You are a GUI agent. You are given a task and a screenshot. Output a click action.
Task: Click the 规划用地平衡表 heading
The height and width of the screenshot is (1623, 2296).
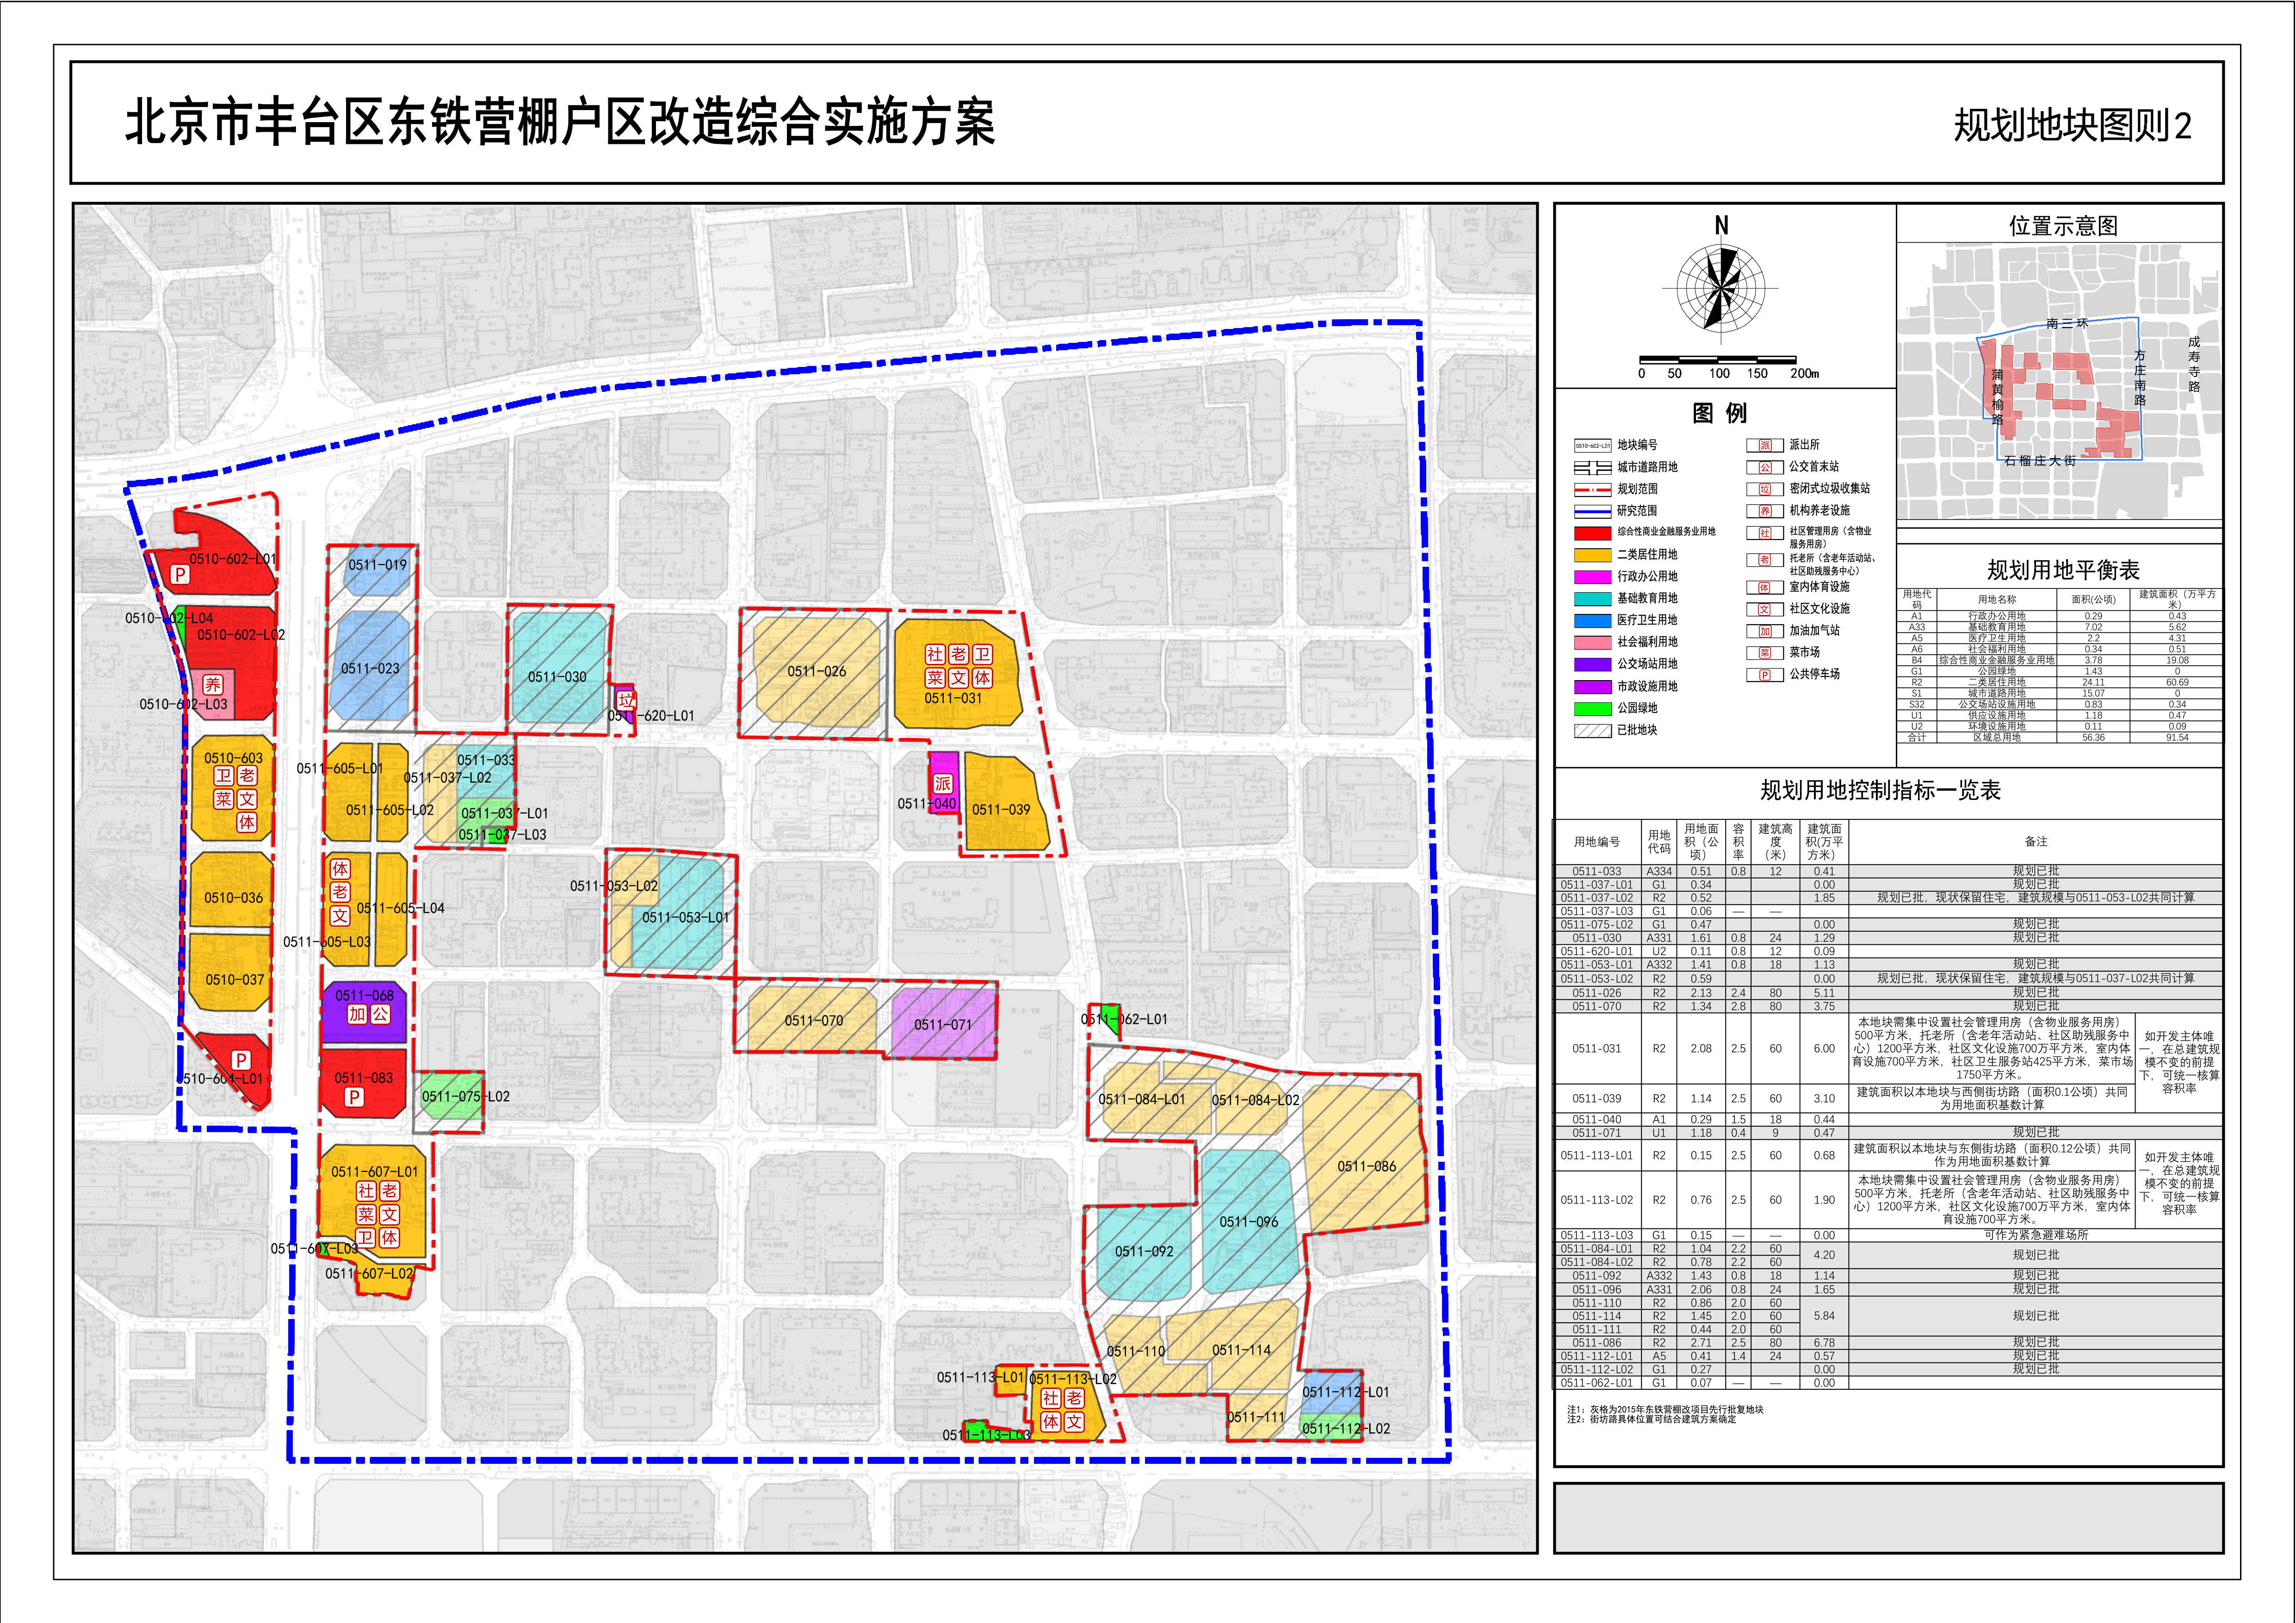[2063, 570]
